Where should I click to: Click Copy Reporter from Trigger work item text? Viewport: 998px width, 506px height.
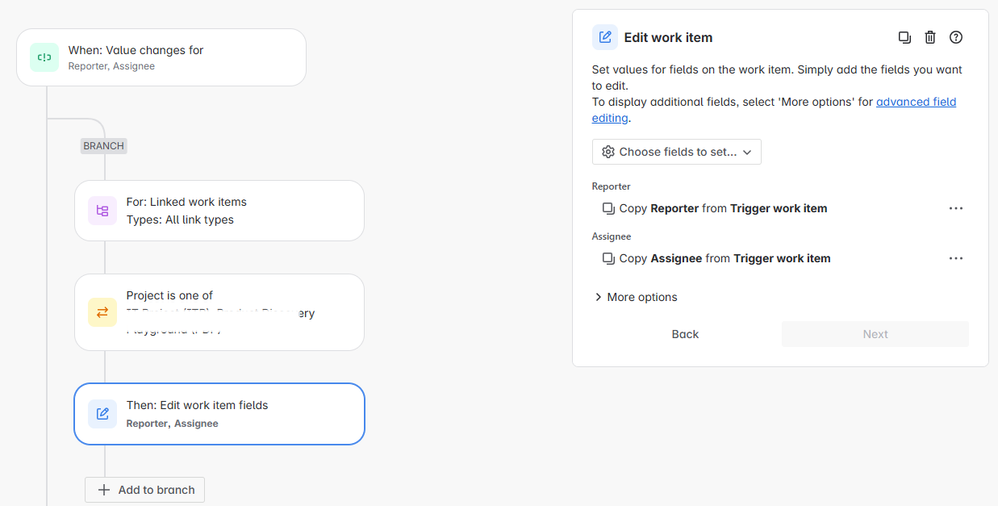point(723,209)
